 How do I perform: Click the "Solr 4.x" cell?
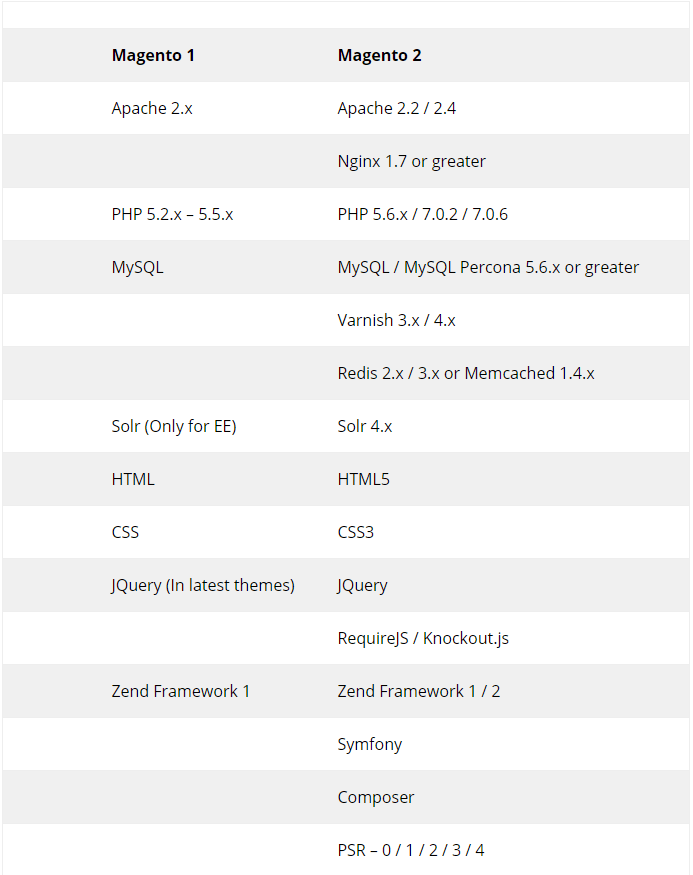(365, 426)
